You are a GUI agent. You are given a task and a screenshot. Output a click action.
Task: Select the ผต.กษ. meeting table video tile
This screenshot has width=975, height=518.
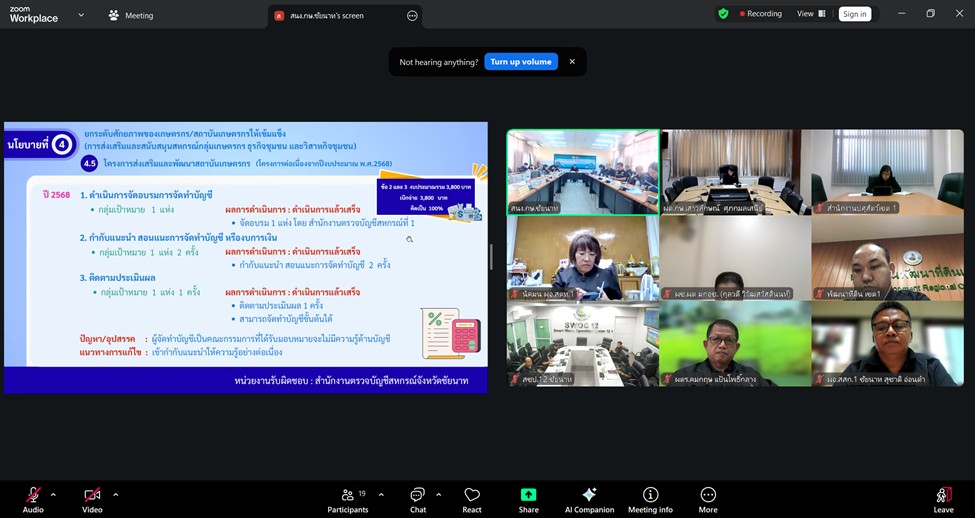(x=735, y=172)
